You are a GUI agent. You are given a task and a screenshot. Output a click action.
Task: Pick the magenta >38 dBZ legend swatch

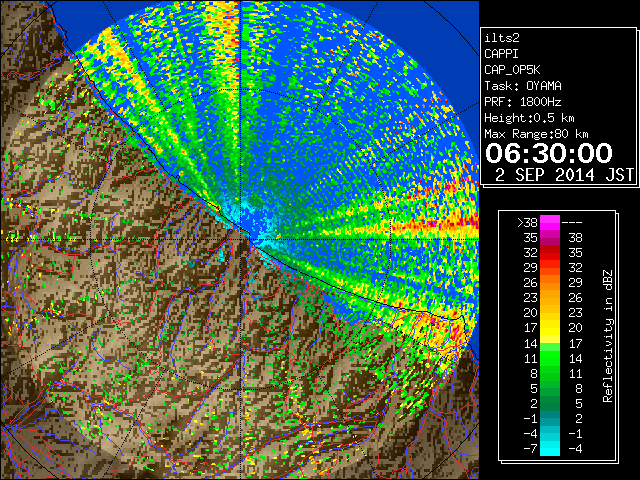click(550, 223)
